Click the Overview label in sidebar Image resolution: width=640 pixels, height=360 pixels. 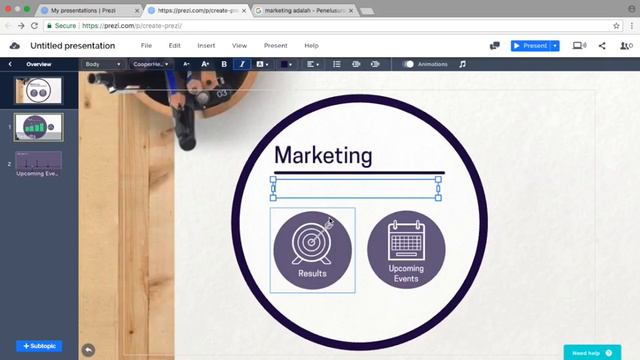(x=39, y=64)
